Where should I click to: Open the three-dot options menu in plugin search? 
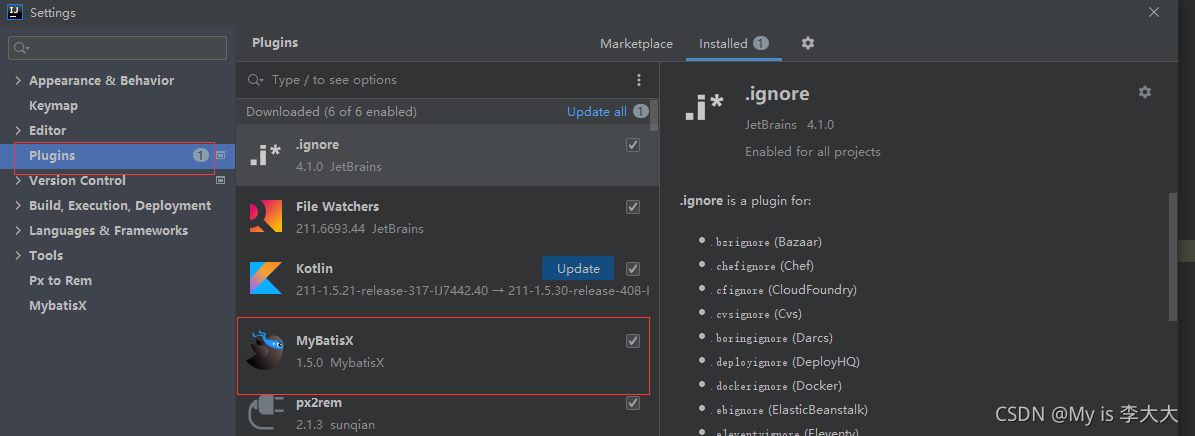click(x=639, y=80)
